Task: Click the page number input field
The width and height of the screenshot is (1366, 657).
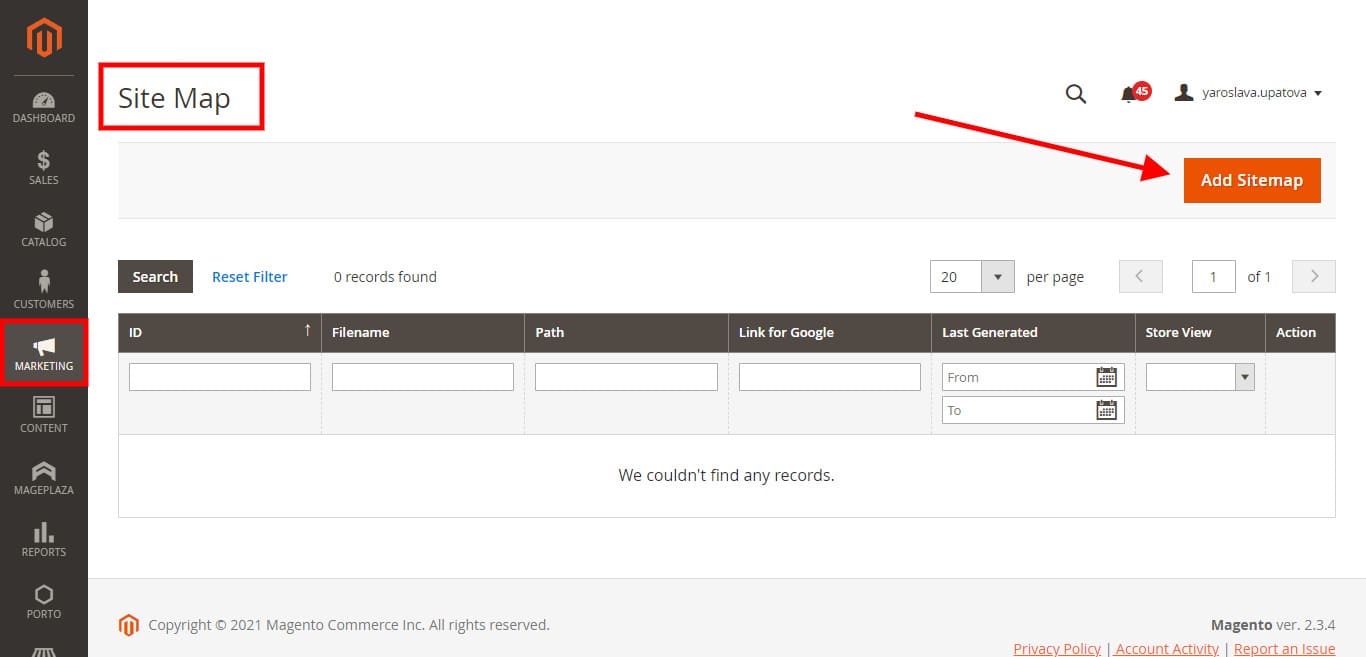Action: [x=1214, y=277]
